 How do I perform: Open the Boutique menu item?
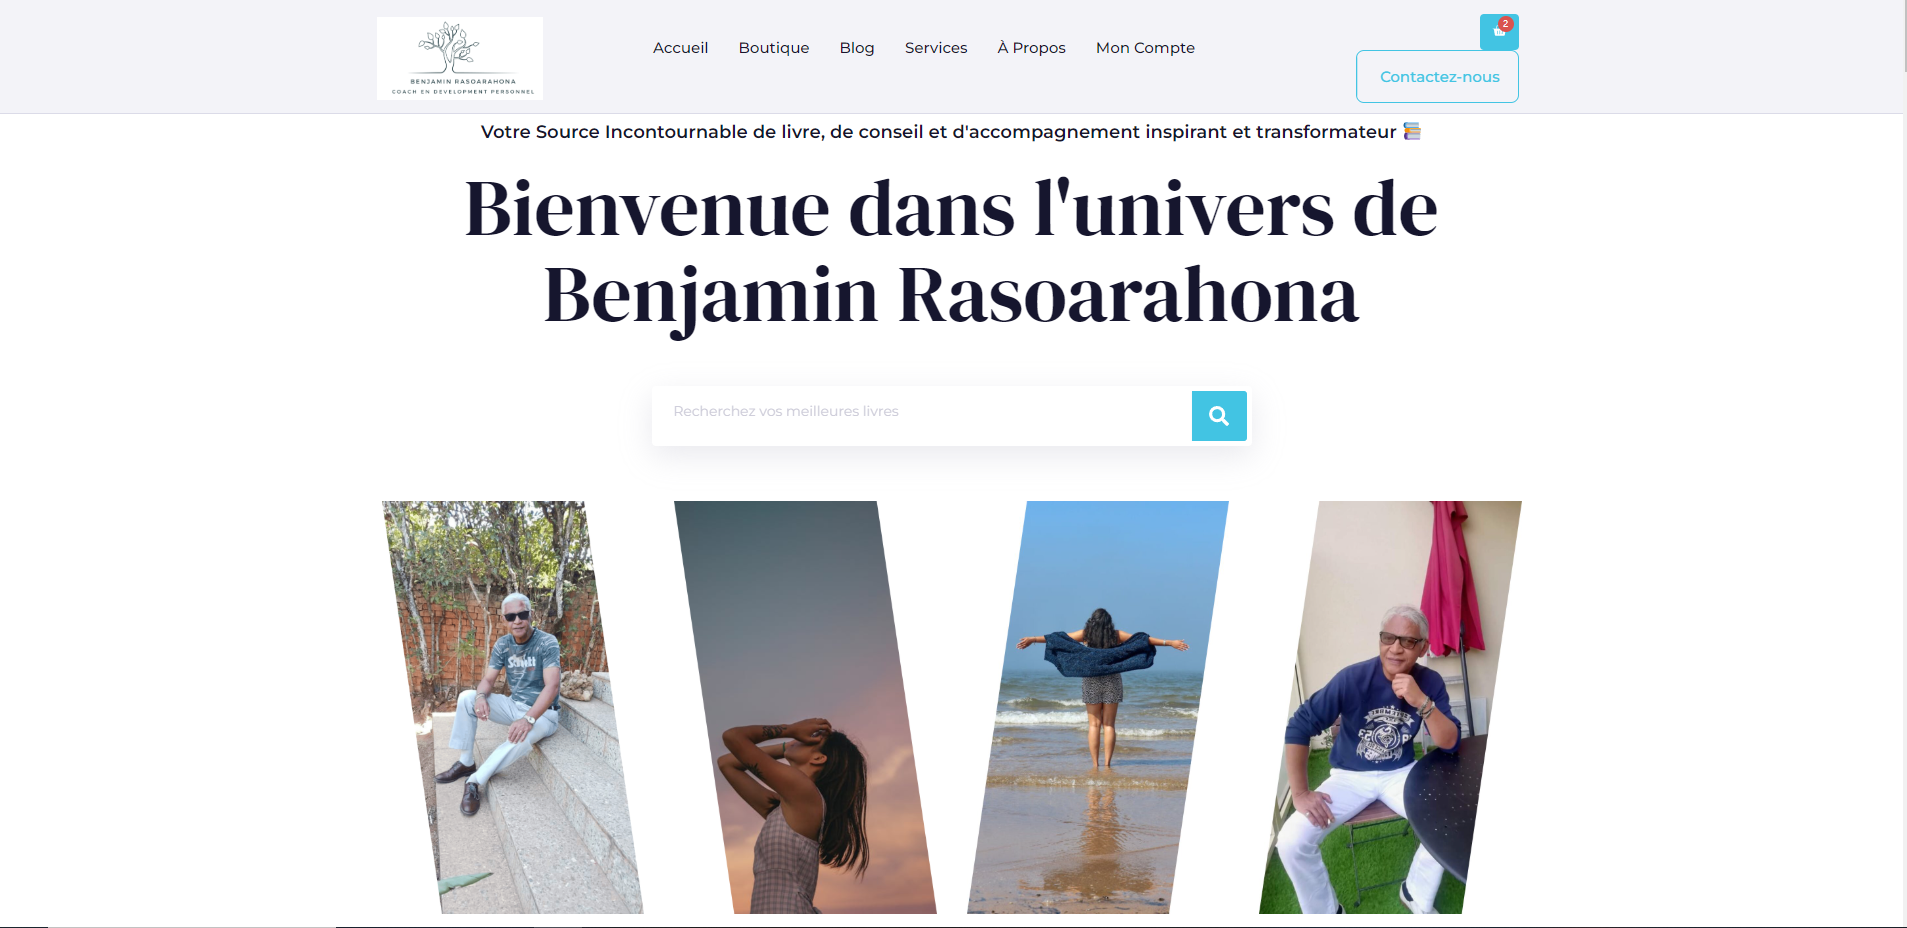coord(774,48)
